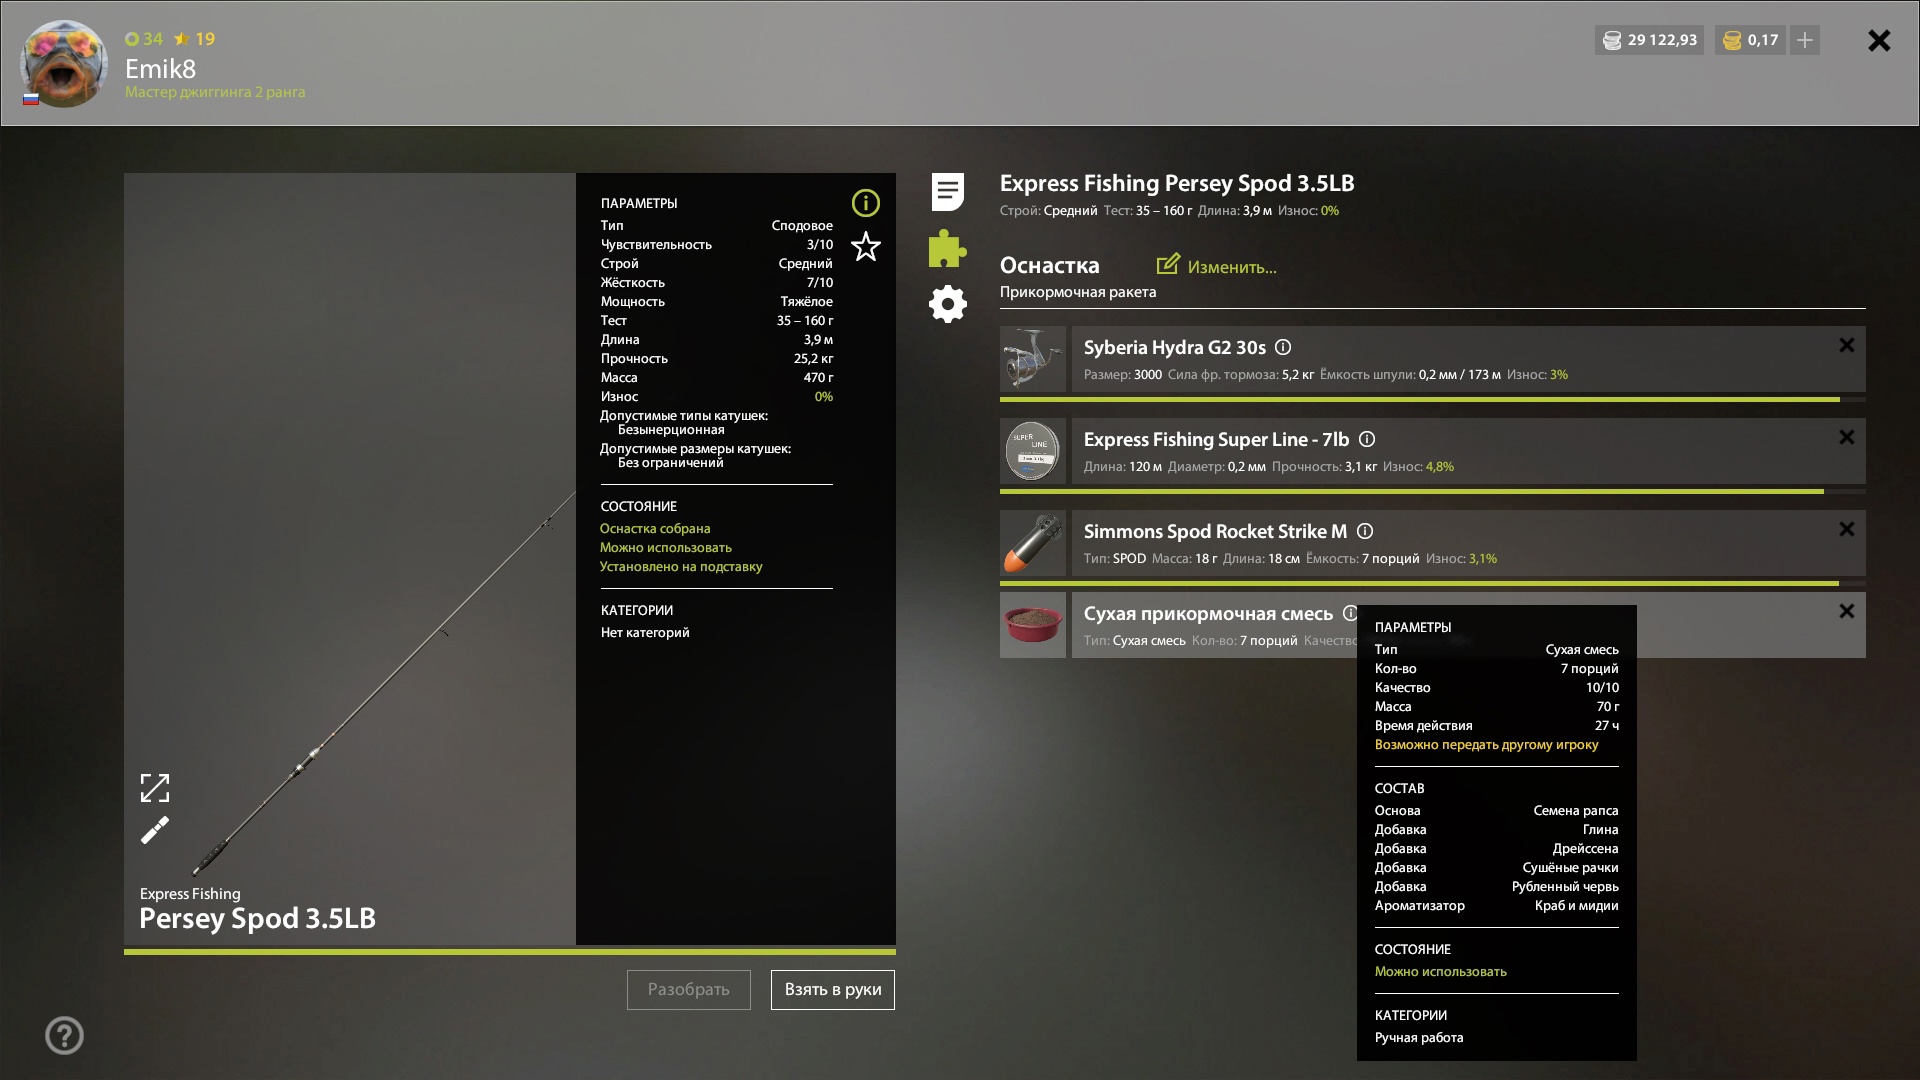Click the silver coins balance 29 122,93
Image resolution: width=1920 pixels, height=1080 pixels.
click(1650, 40)
